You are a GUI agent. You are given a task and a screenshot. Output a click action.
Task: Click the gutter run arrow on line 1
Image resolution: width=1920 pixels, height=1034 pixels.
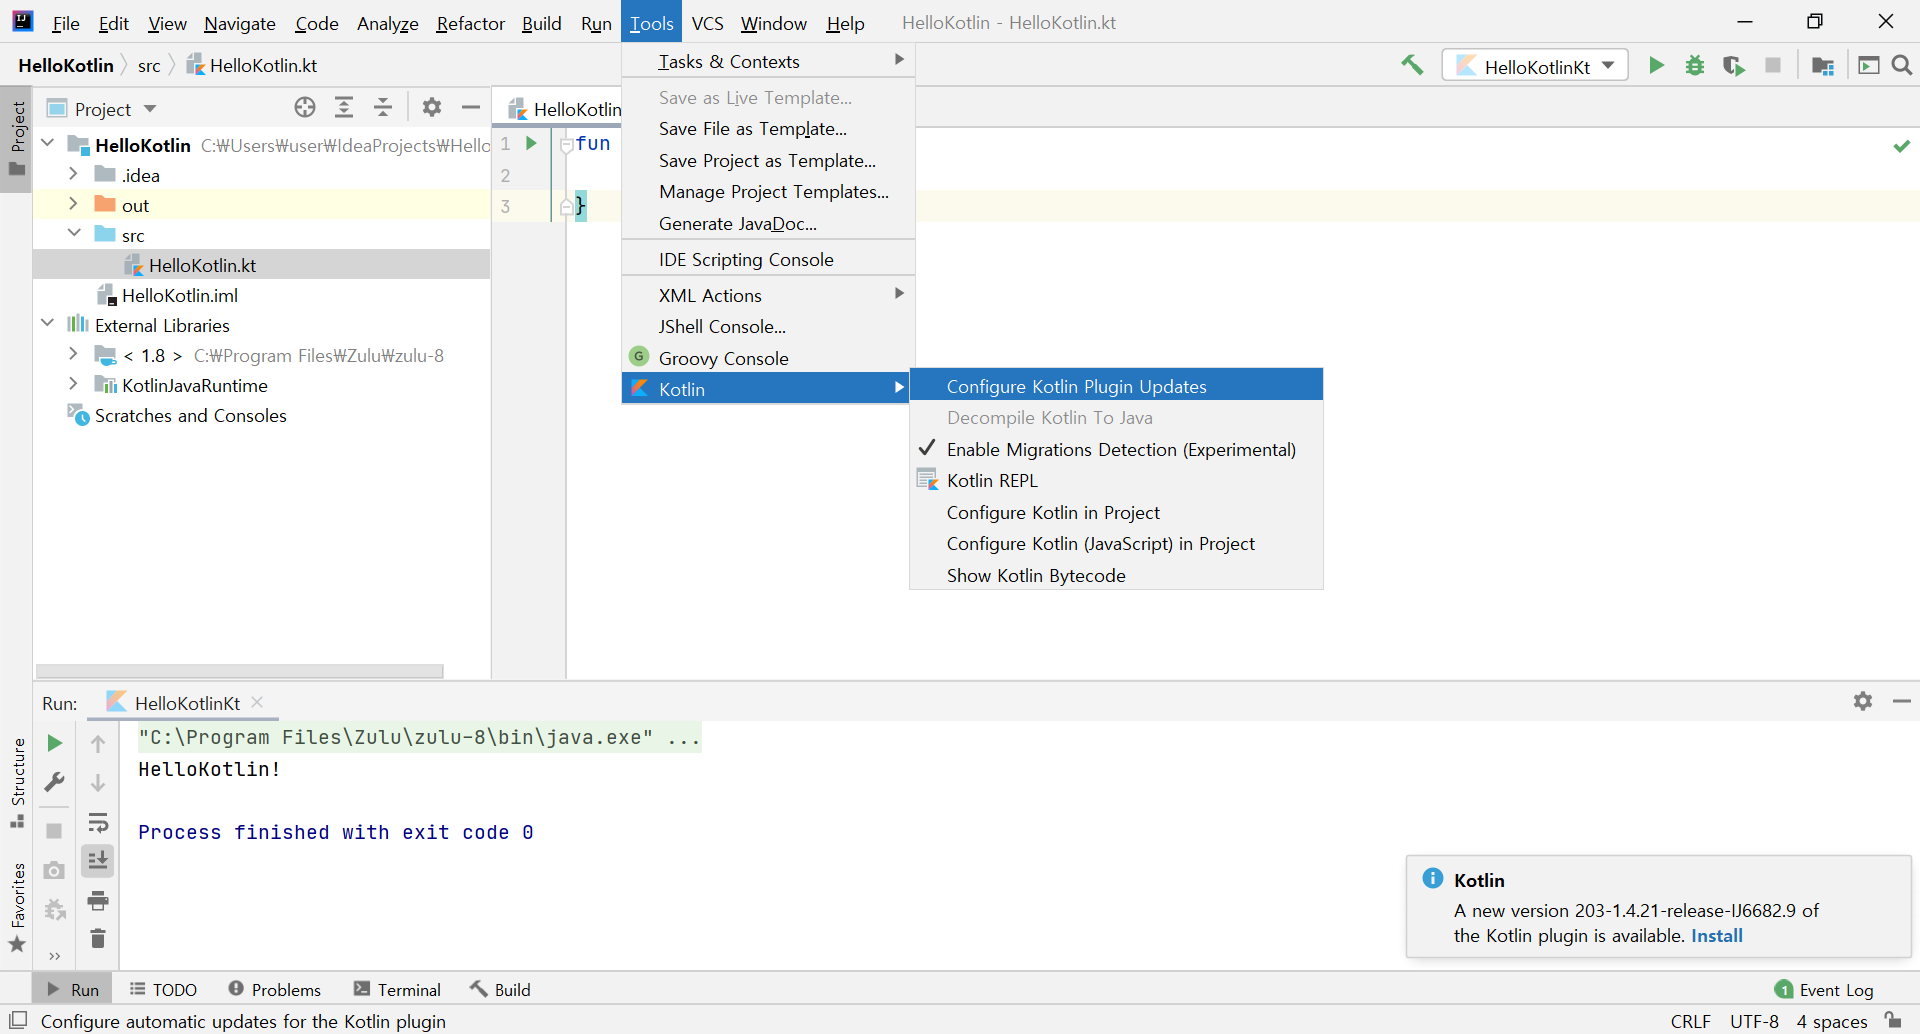coord(532,143)
